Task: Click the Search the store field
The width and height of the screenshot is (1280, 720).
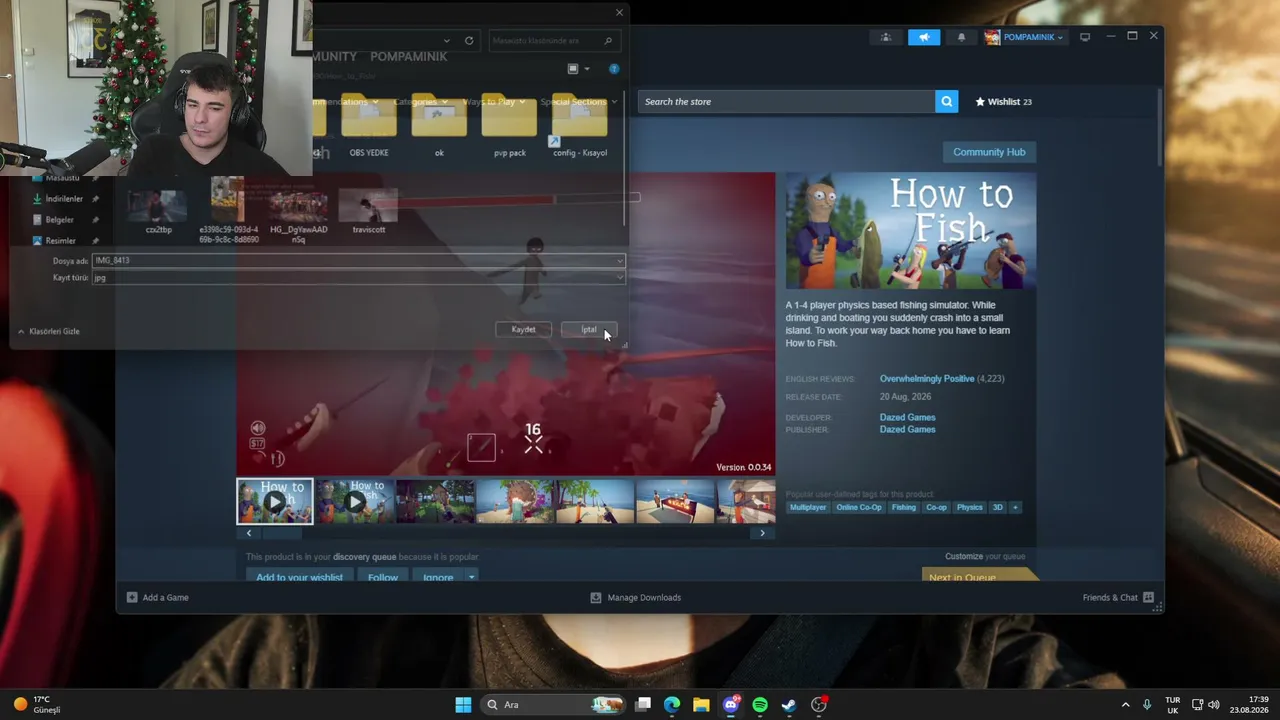Action: pos(787,101)
